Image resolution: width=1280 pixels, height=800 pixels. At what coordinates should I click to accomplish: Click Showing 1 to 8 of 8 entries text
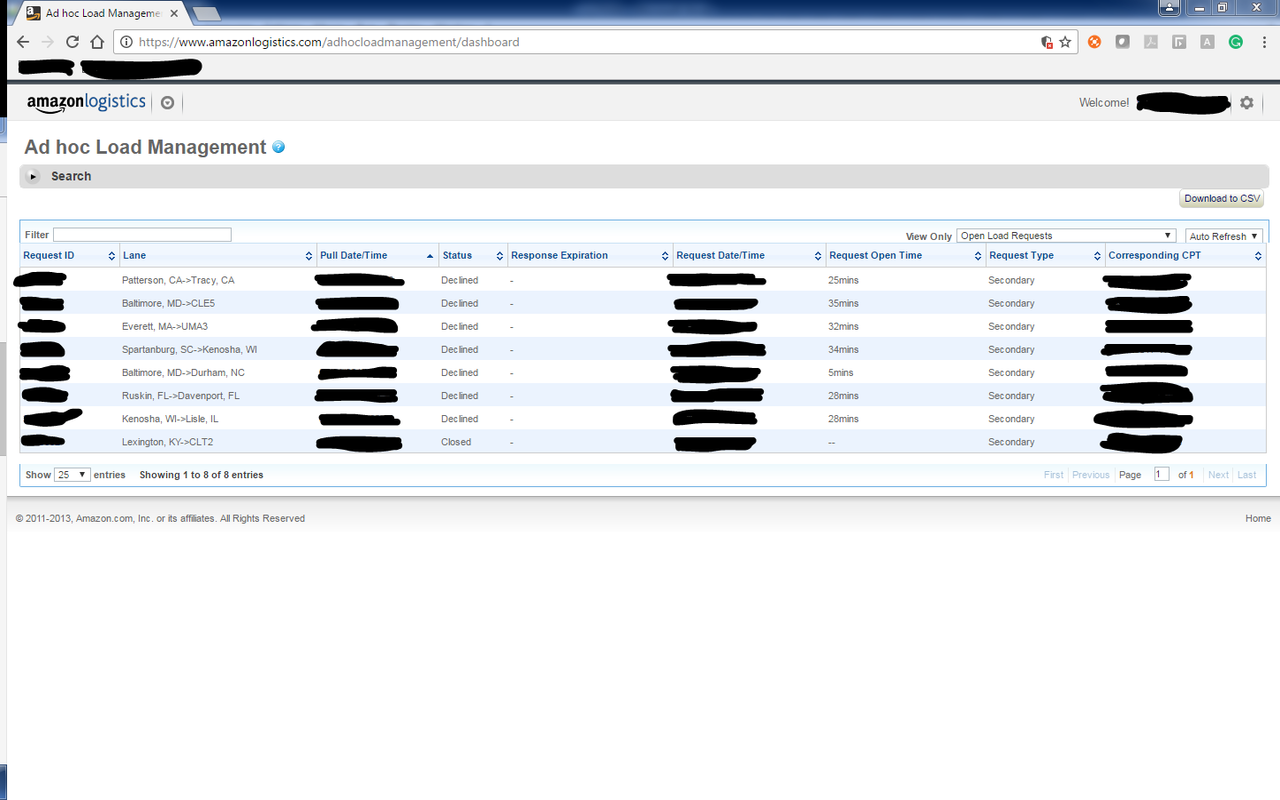201,475
